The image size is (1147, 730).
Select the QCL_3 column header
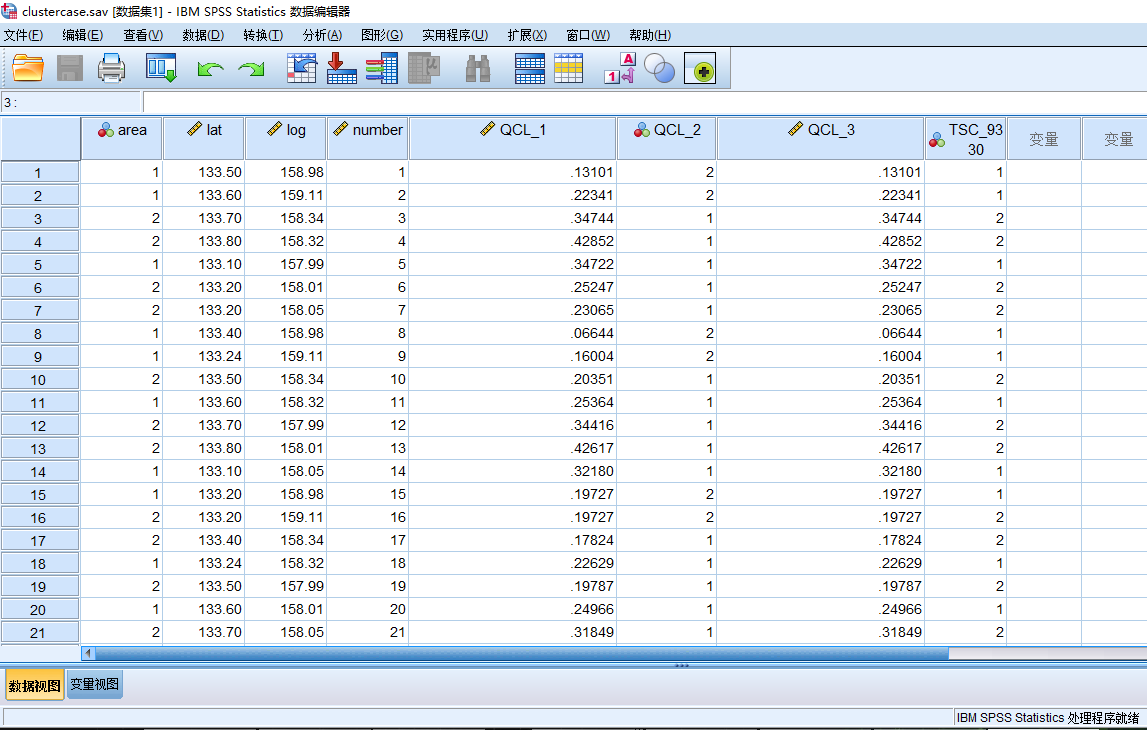820,138
